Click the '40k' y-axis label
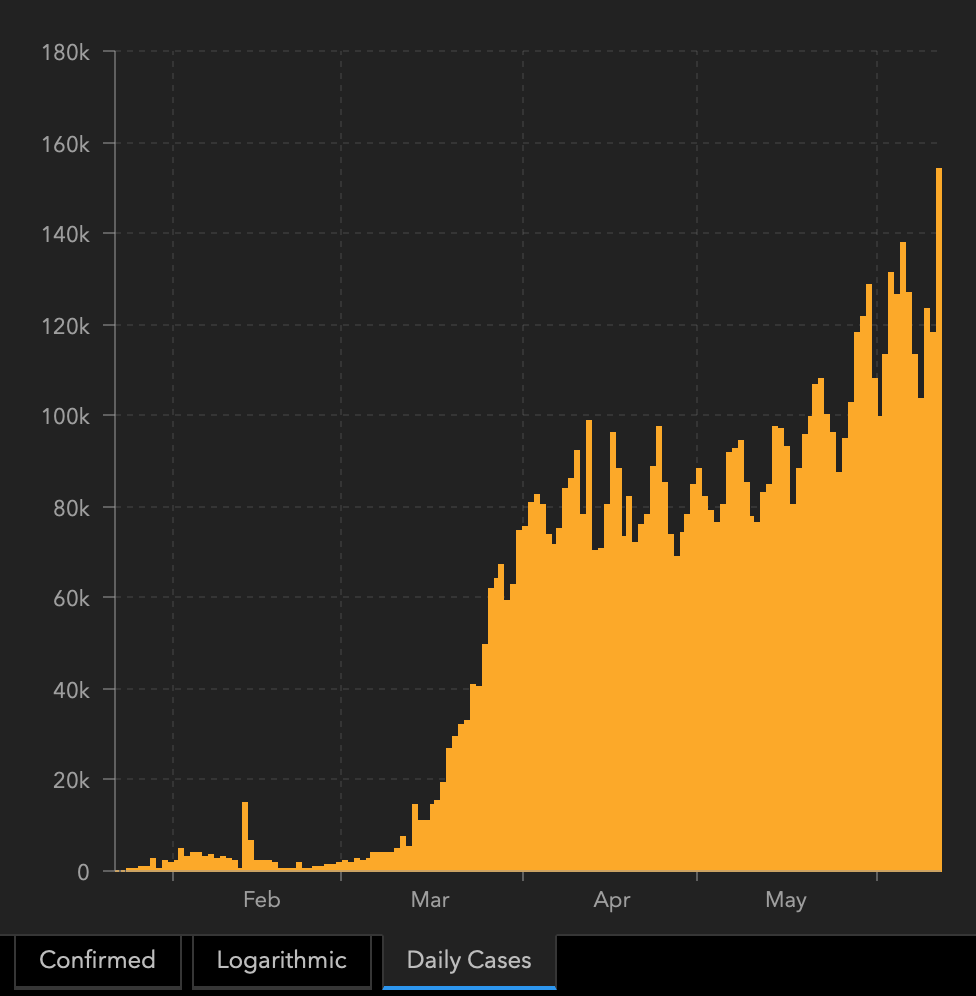This screenshot has height=996, width=976. 71,690
